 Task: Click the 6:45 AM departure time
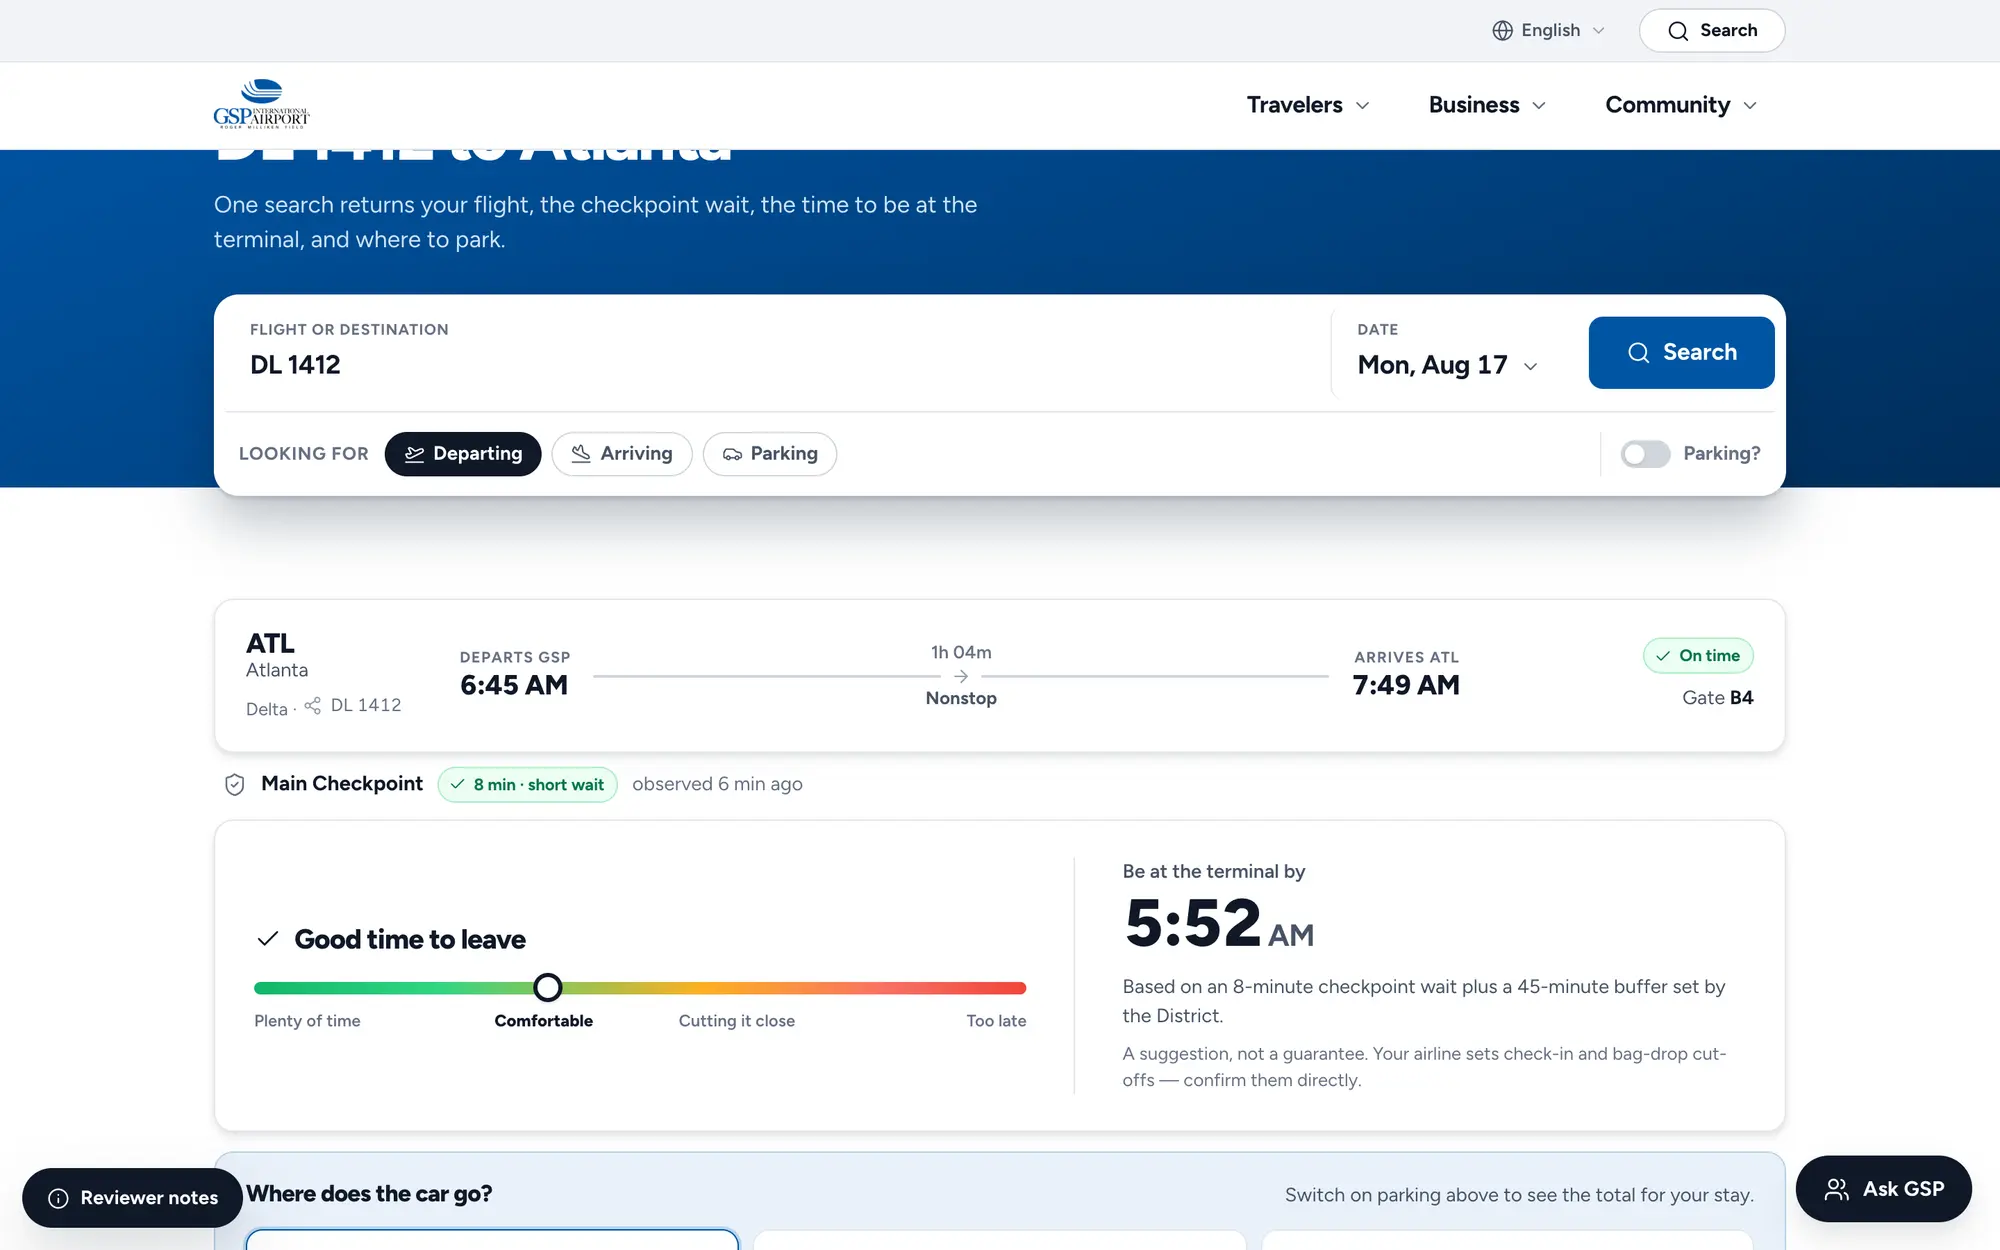(x=514, y=685)
